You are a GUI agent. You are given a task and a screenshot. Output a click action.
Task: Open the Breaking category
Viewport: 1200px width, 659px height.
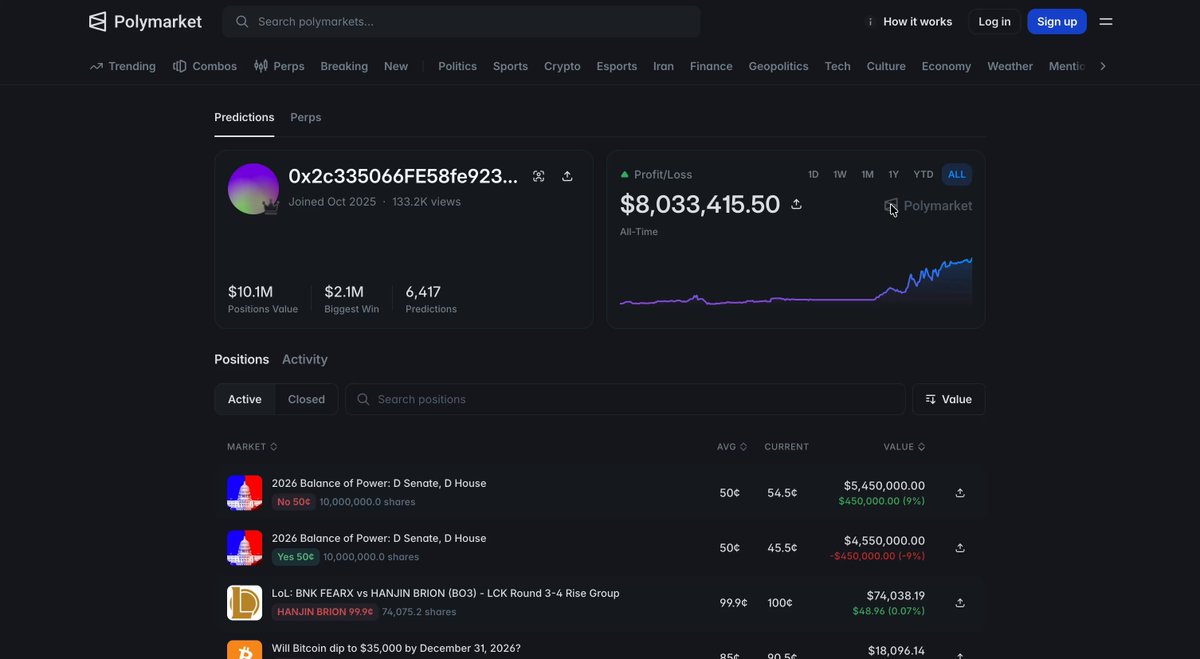[x=344, y=66]
